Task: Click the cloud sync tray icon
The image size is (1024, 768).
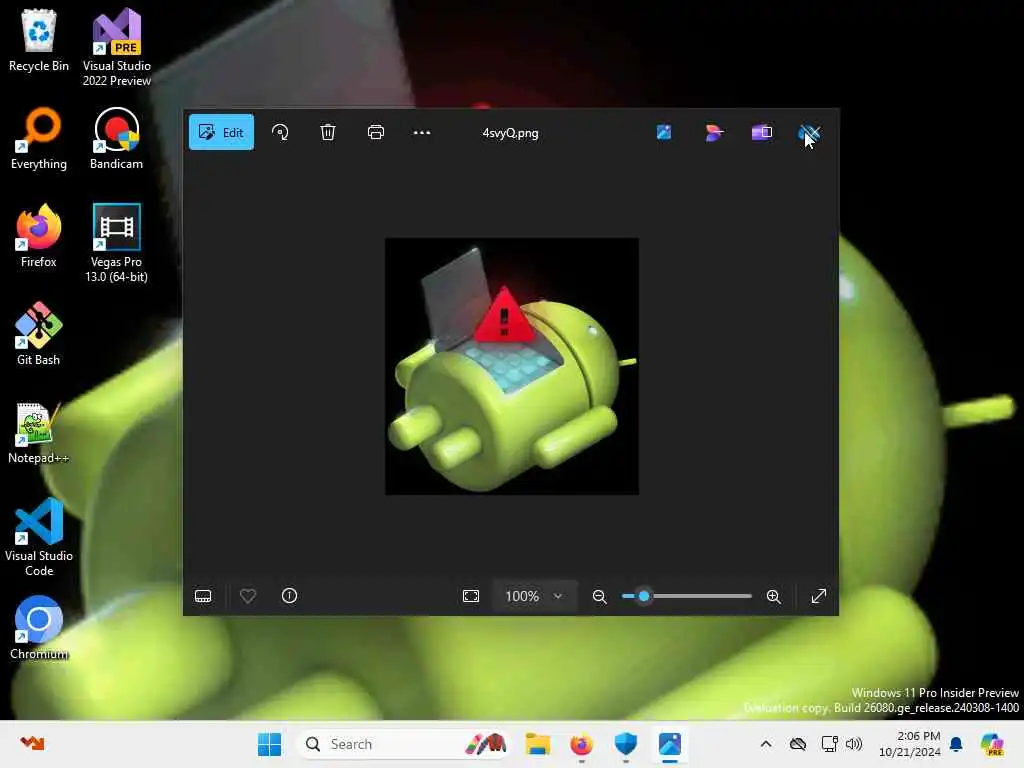Action: tap(797, 744)
